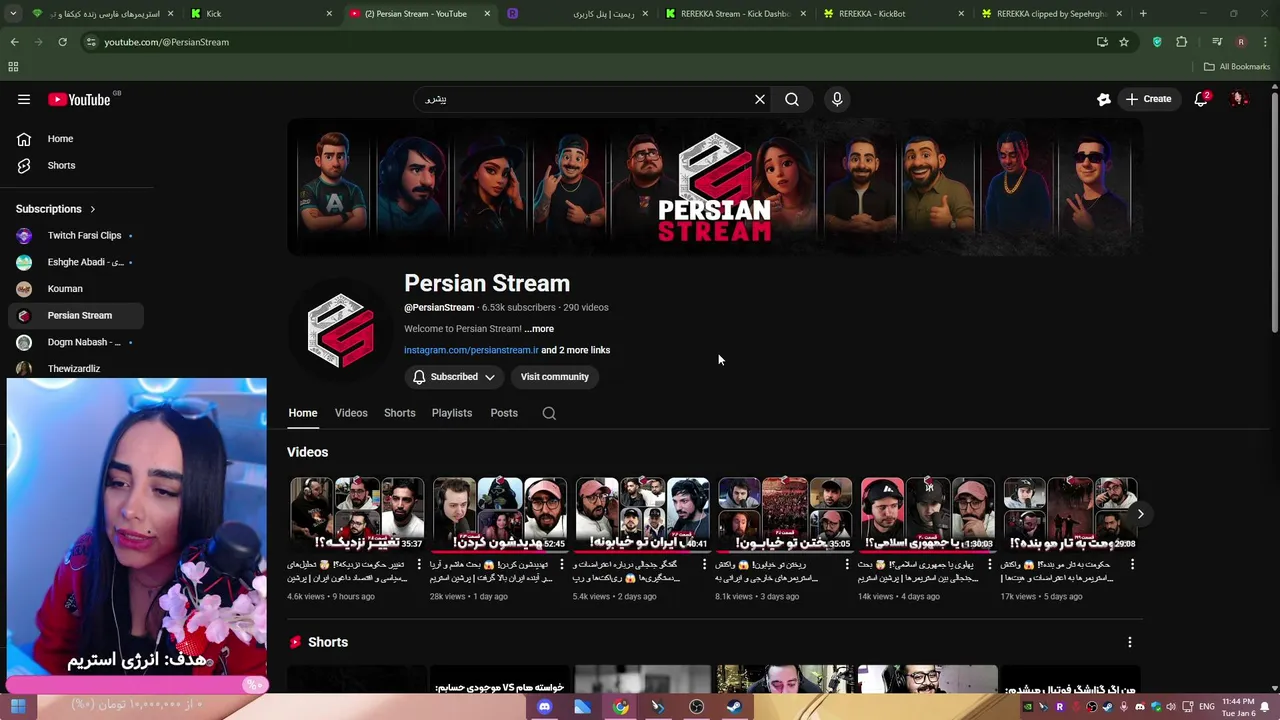The width and height of the screenshot is (1280, 720).
Task: Open the icon left of Create
Action: click(1104, 99)
